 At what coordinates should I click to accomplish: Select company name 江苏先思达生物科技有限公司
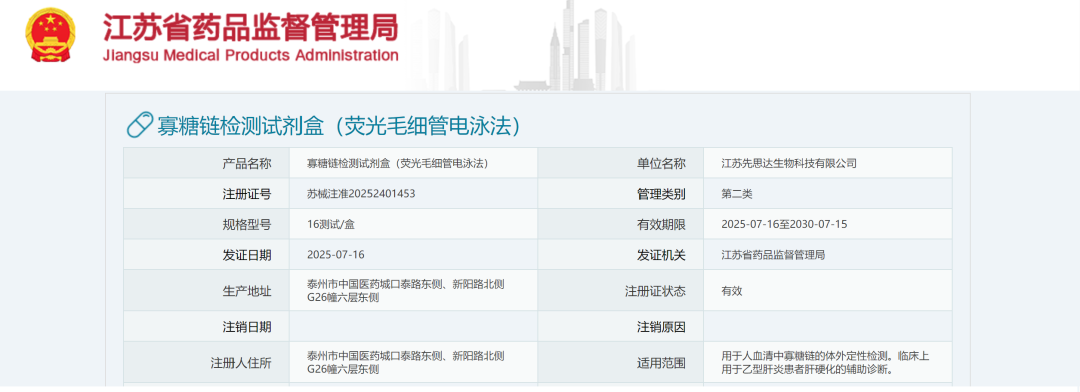click(789, 164)
